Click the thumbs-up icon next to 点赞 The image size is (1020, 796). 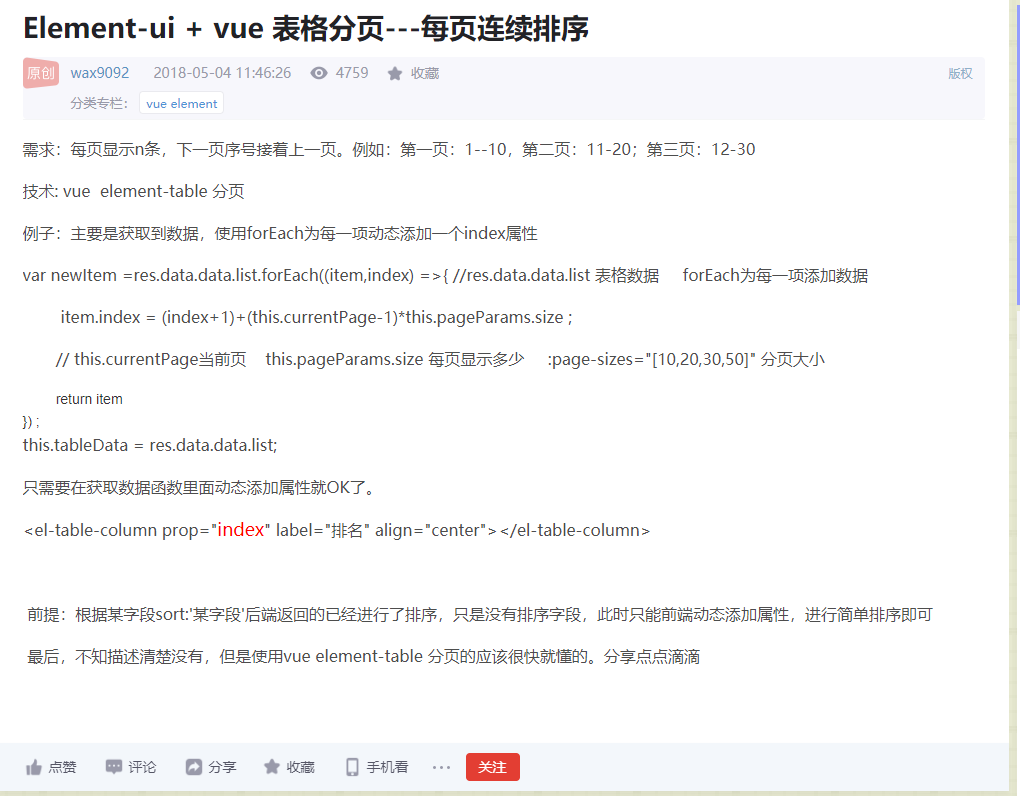click(x=34, y=767)
